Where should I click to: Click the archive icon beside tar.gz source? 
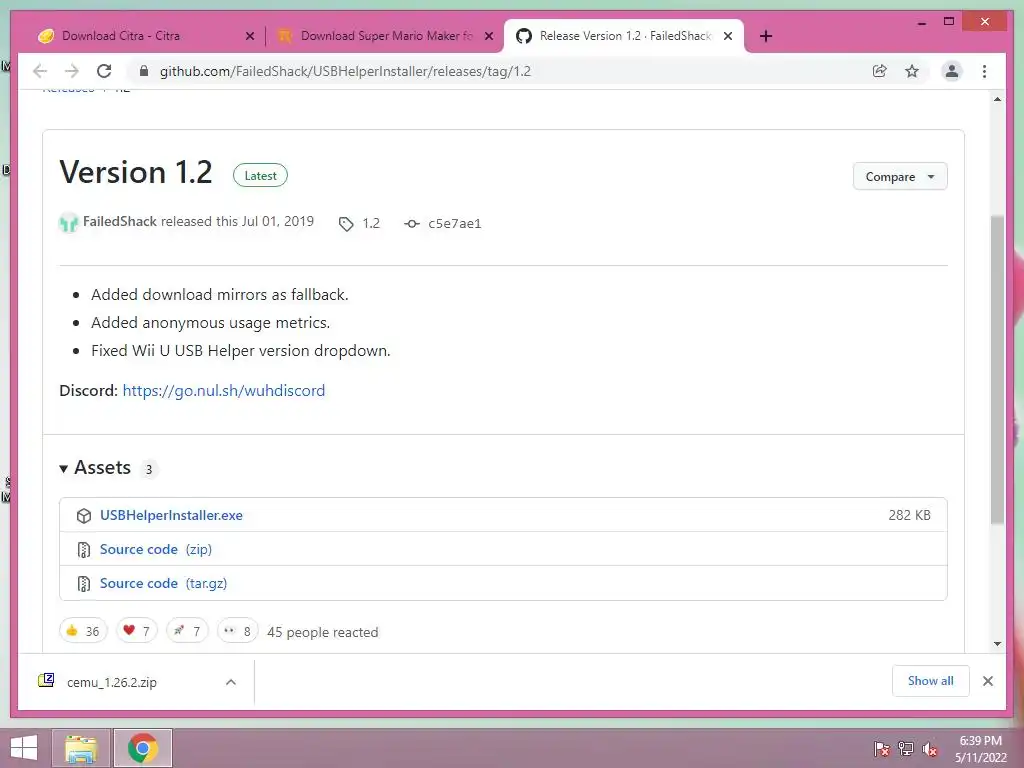click(84, 584)
